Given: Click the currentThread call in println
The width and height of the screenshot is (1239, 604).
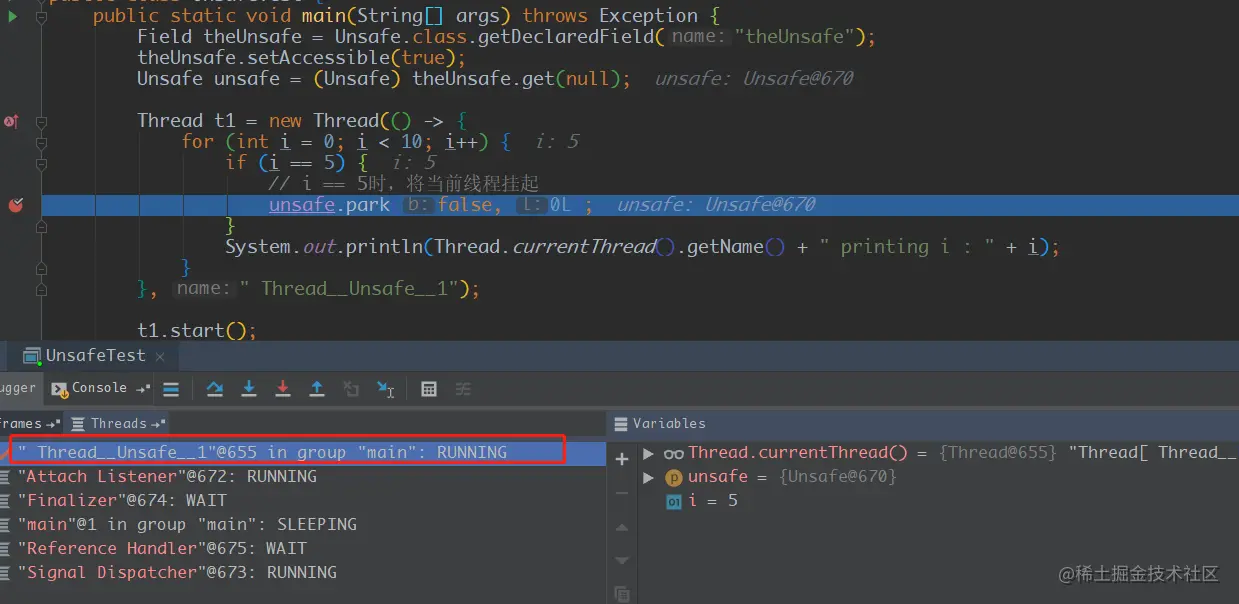Looking at the screenshot, I should point(584,247).
